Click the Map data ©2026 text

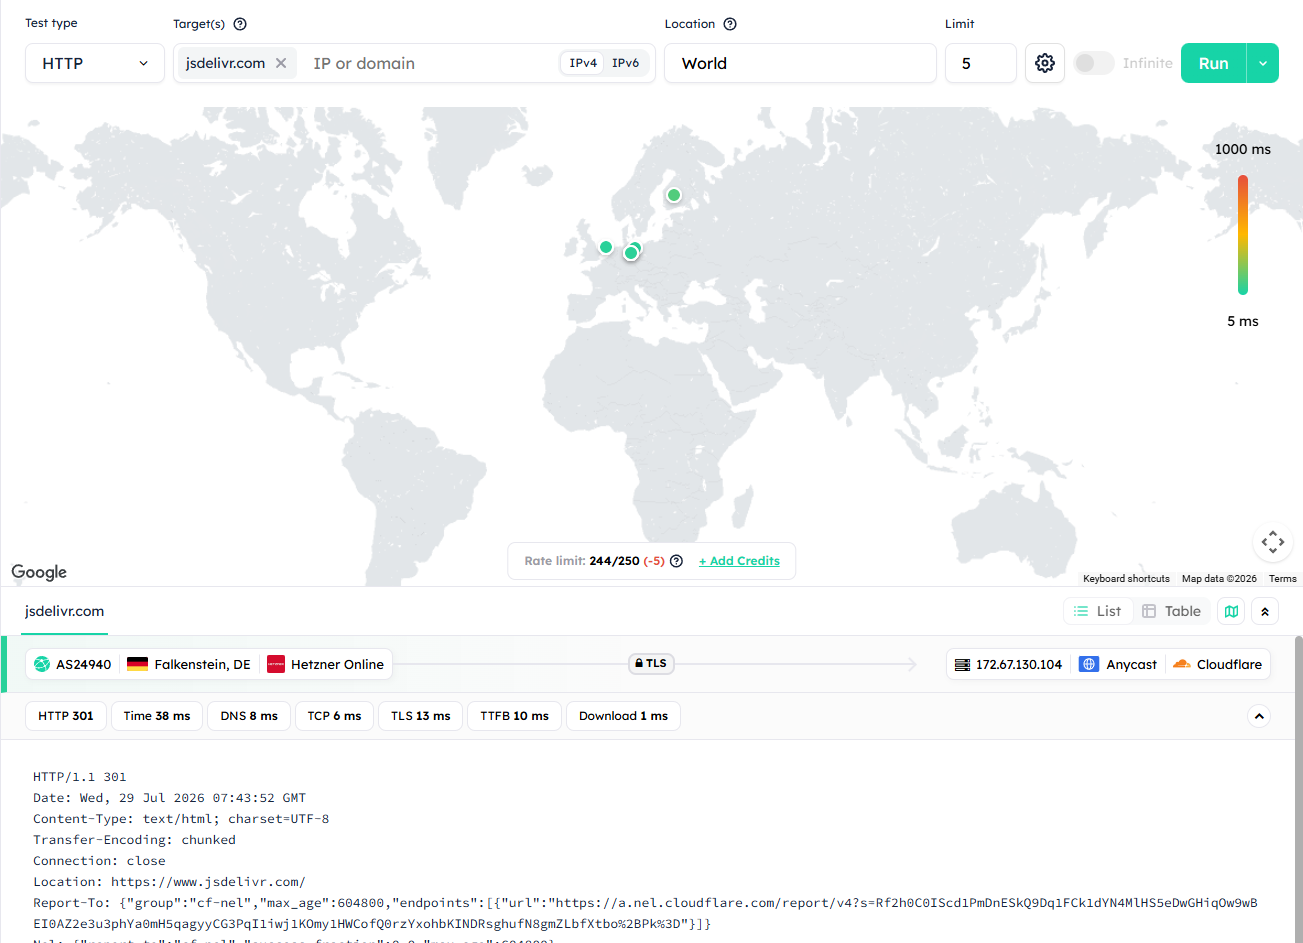click(x=1219, y=579)
